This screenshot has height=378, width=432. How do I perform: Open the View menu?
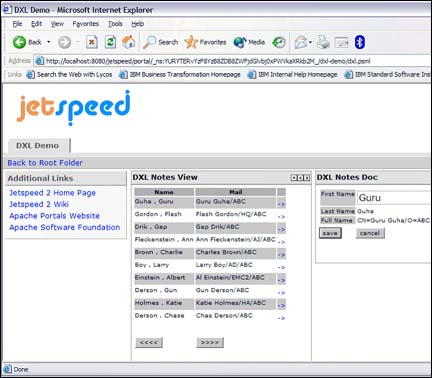point(57,24)
